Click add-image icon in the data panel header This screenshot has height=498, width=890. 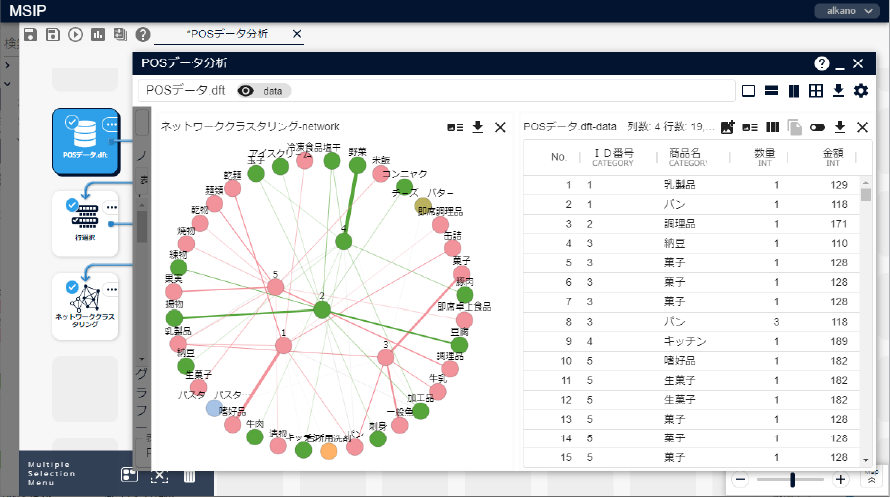point(728,127)
